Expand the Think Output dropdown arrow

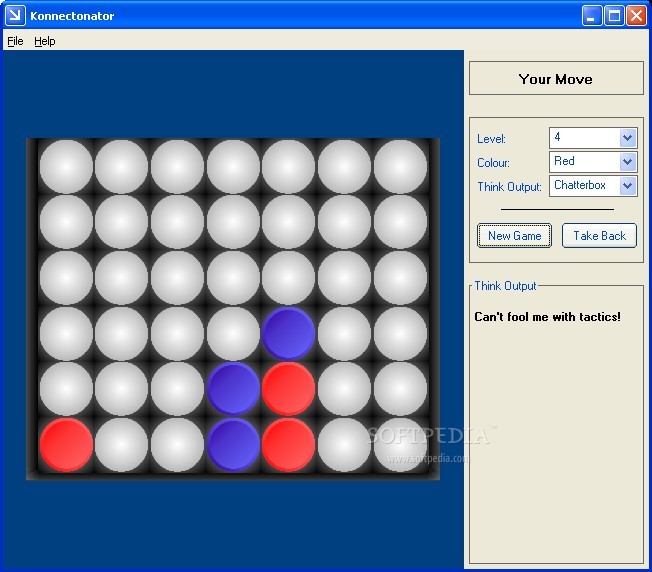tap(627, 186)
